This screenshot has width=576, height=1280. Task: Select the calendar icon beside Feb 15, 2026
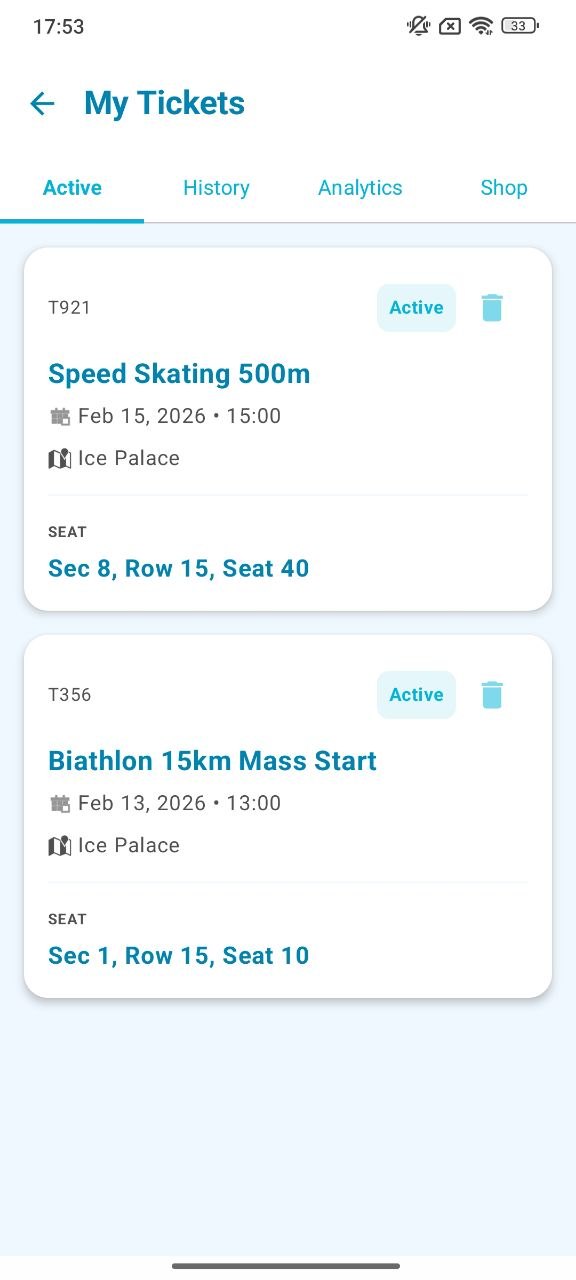[x=60, y=415]
